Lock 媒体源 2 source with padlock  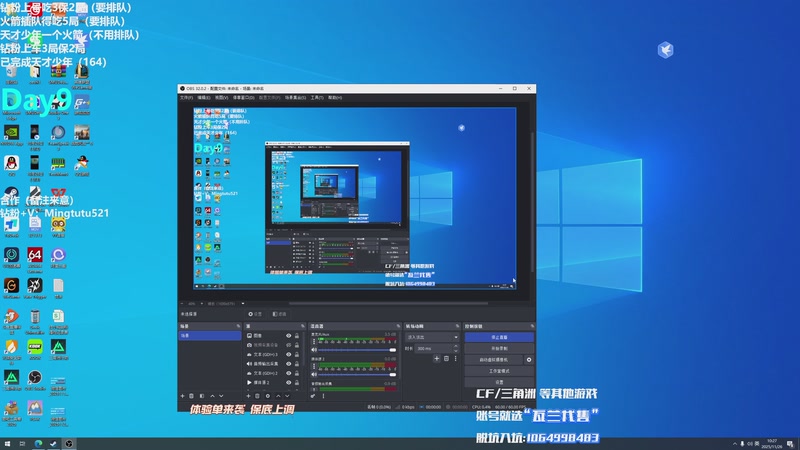pyautogui.click(x=296, y=383)
